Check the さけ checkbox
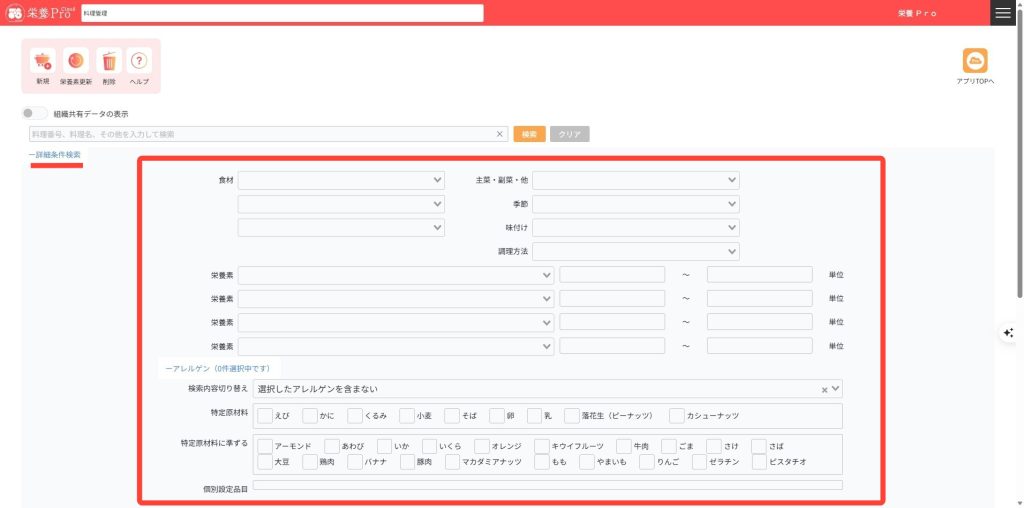This screenshot has width=1024, height=508. click(x=714, y=446)
